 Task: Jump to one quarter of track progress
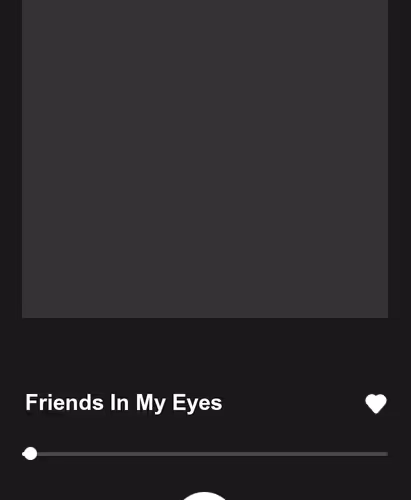113,454
